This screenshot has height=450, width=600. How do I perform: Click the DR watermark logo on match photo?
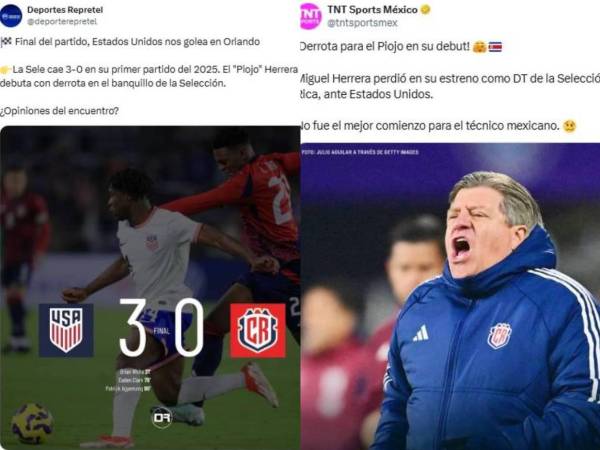pyautogui.click(x=161, y=417)
